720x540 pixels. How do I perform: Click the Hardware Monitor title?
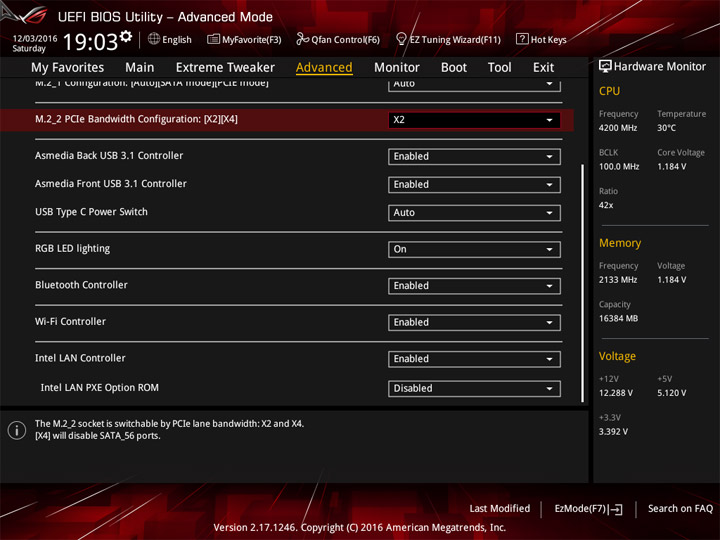pos(659,67)
